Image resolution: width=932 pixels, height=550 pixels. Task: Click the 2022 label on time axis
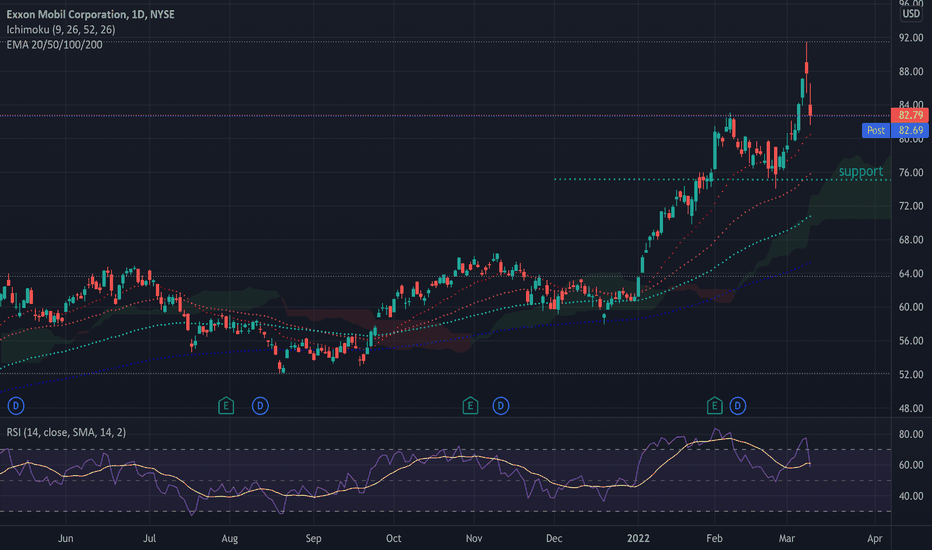[638, 538]
